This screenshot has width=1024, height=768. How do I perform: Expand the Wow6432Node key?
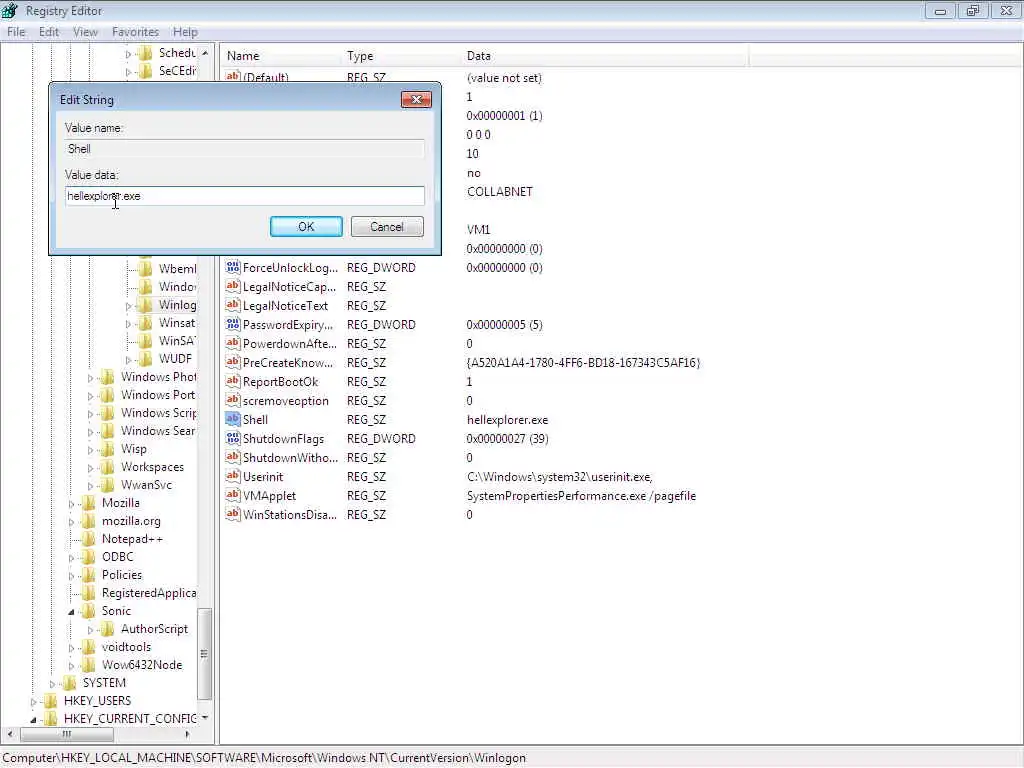71,665
